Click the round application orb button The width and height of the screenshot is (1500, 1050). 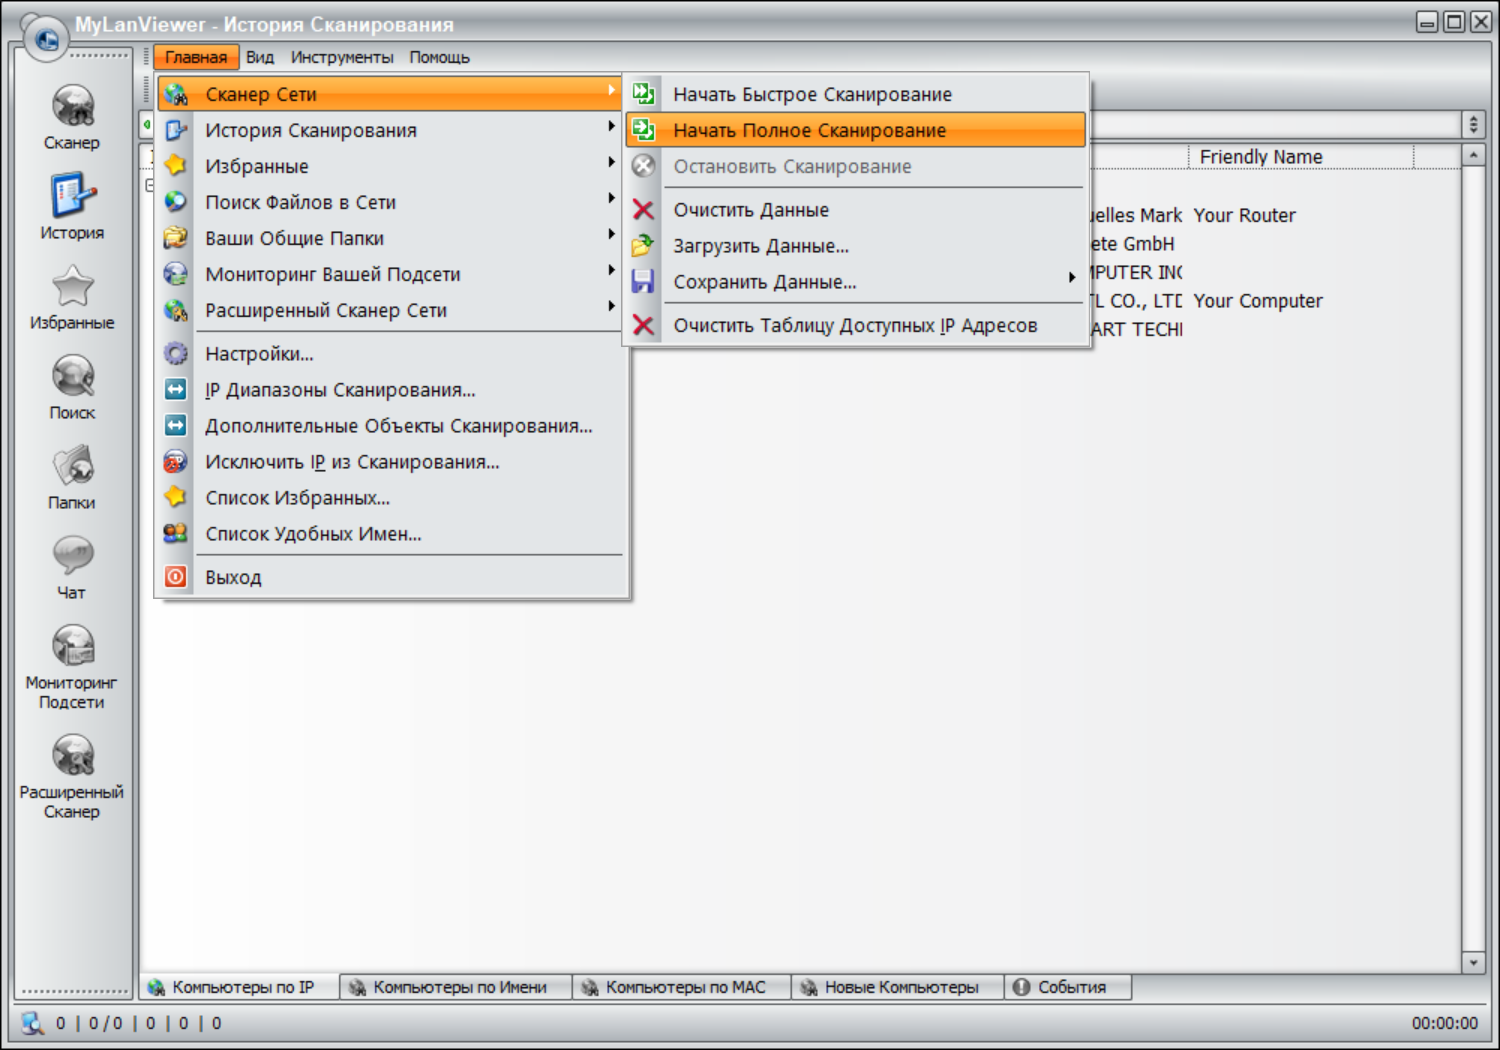46,39
